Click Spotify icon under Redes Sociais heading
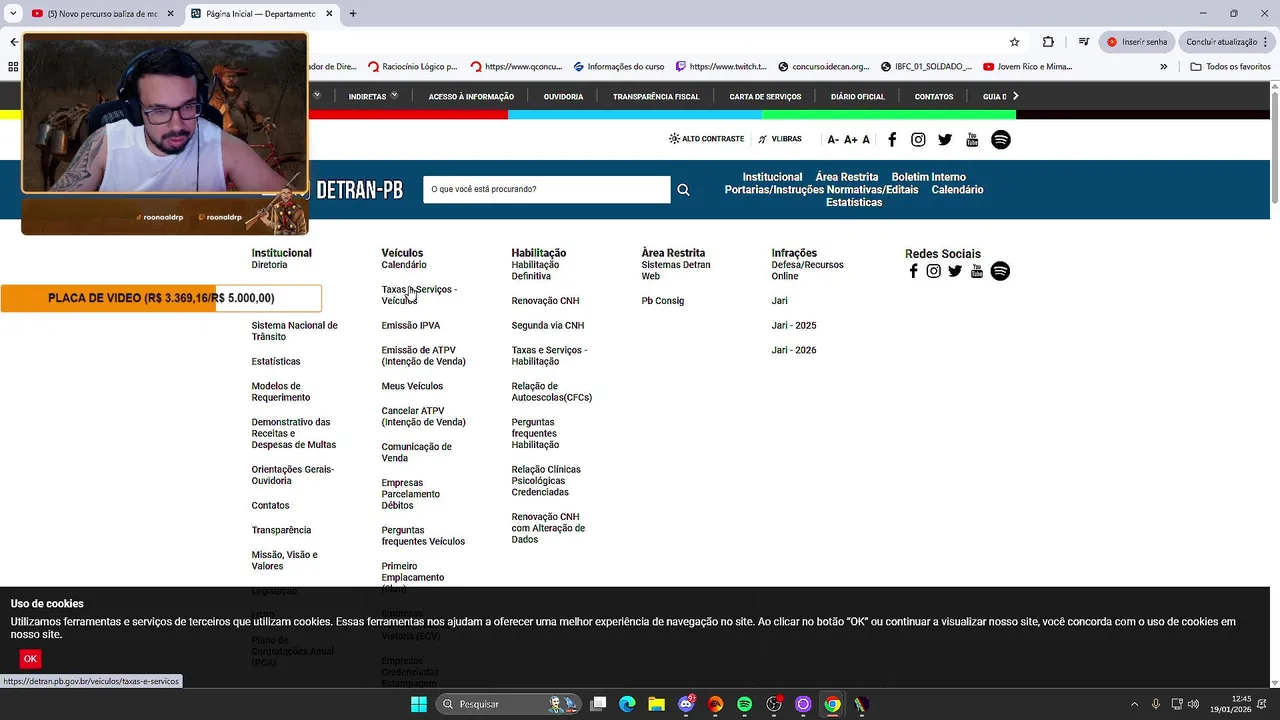Screen dimensions: 1280x720 pyautogui.click(x=1000, y=271)
